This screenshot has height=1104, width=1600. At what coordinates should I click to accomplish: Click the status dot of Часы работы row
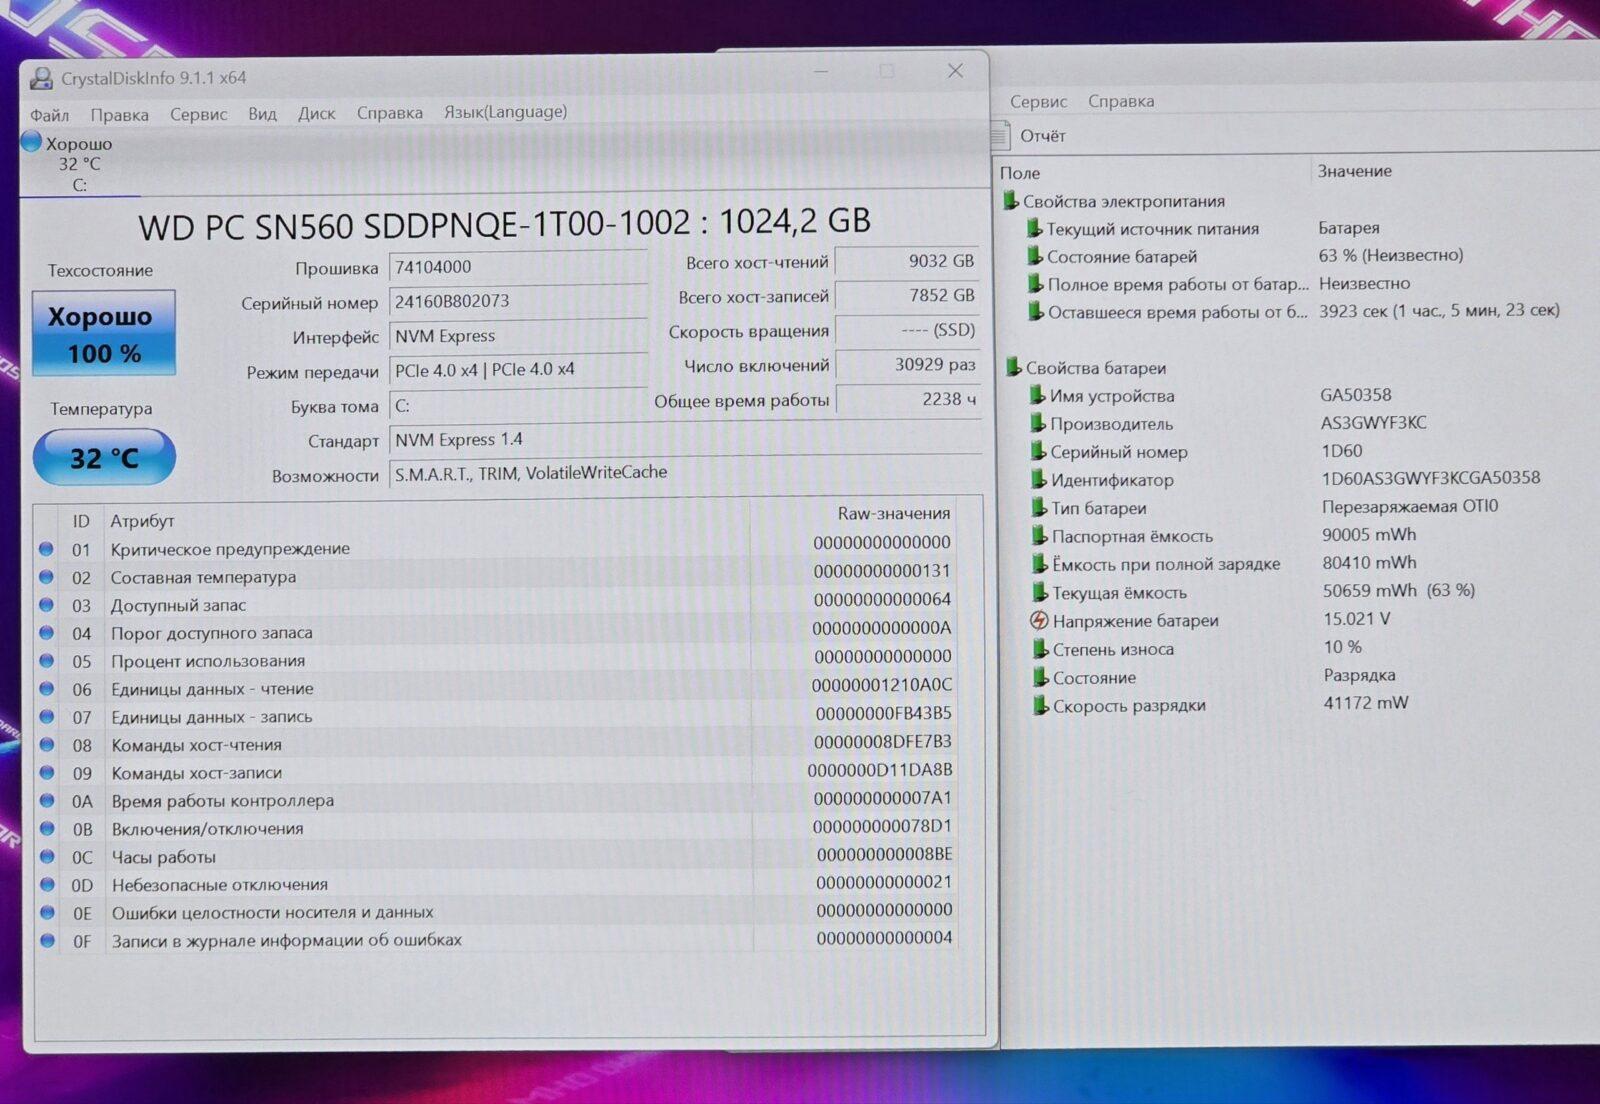(x=47, y=856)
